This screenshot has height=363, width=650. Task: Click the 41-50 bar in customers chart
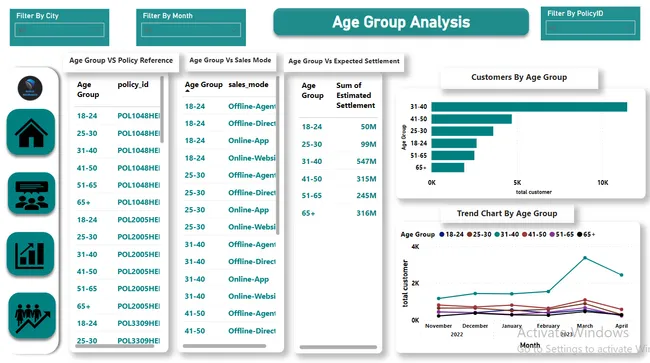pyautogui.click(x=471, y=119)
